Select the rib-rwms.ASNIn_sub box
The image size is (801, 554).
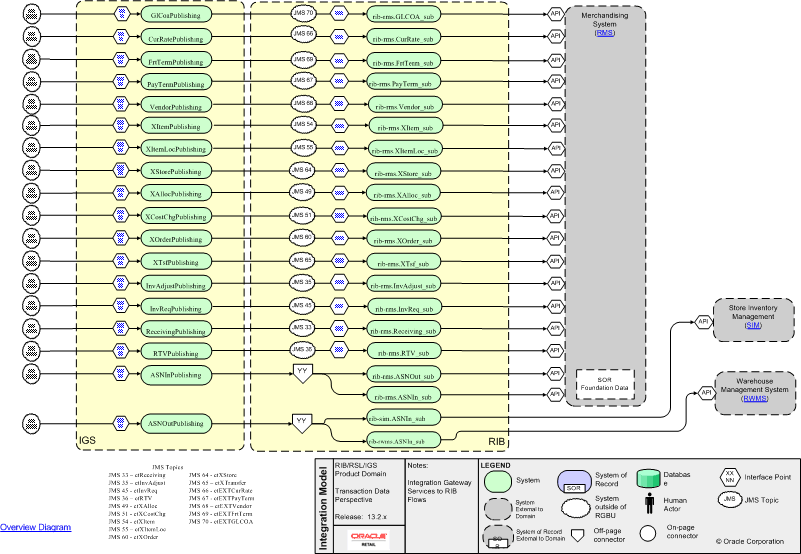[x=403, y=441]
